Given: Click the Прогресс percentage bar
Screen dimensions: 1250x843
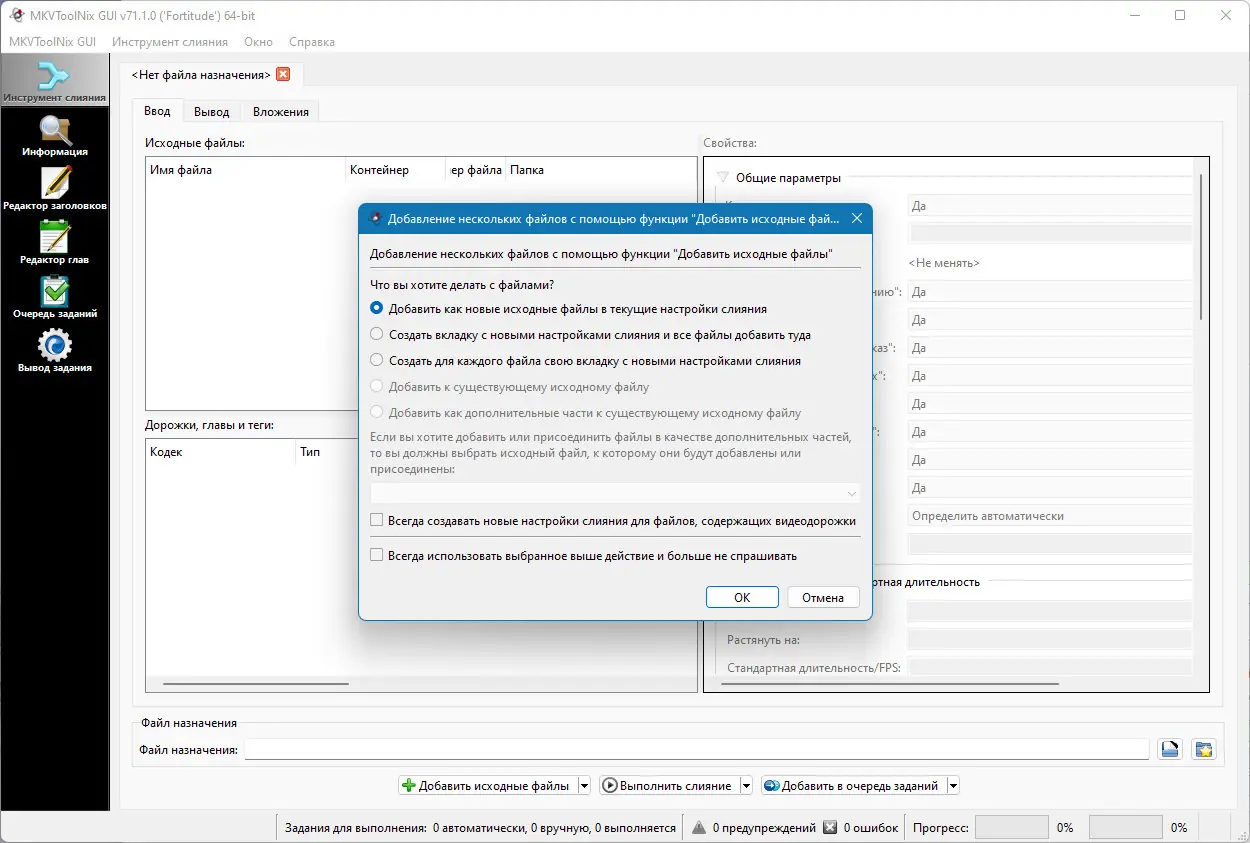Looking at the screenshot, I should (1011, 827).
